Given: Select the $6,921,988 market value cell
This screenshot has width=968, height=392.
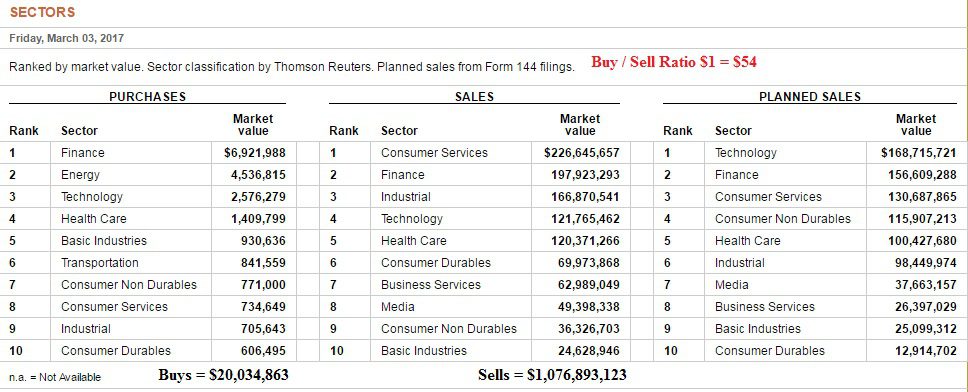Looking at the screenshot, I should 254,152.
